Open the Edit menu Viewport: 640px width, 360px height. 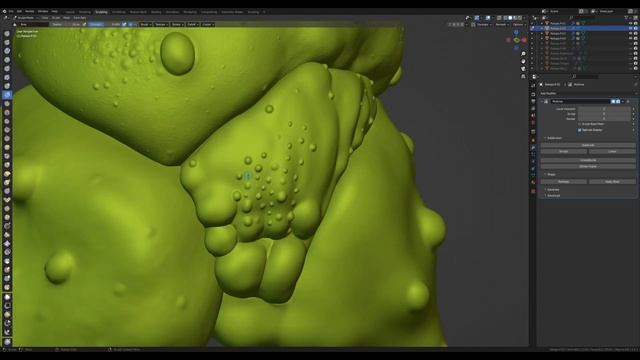[x=19, y=11]
